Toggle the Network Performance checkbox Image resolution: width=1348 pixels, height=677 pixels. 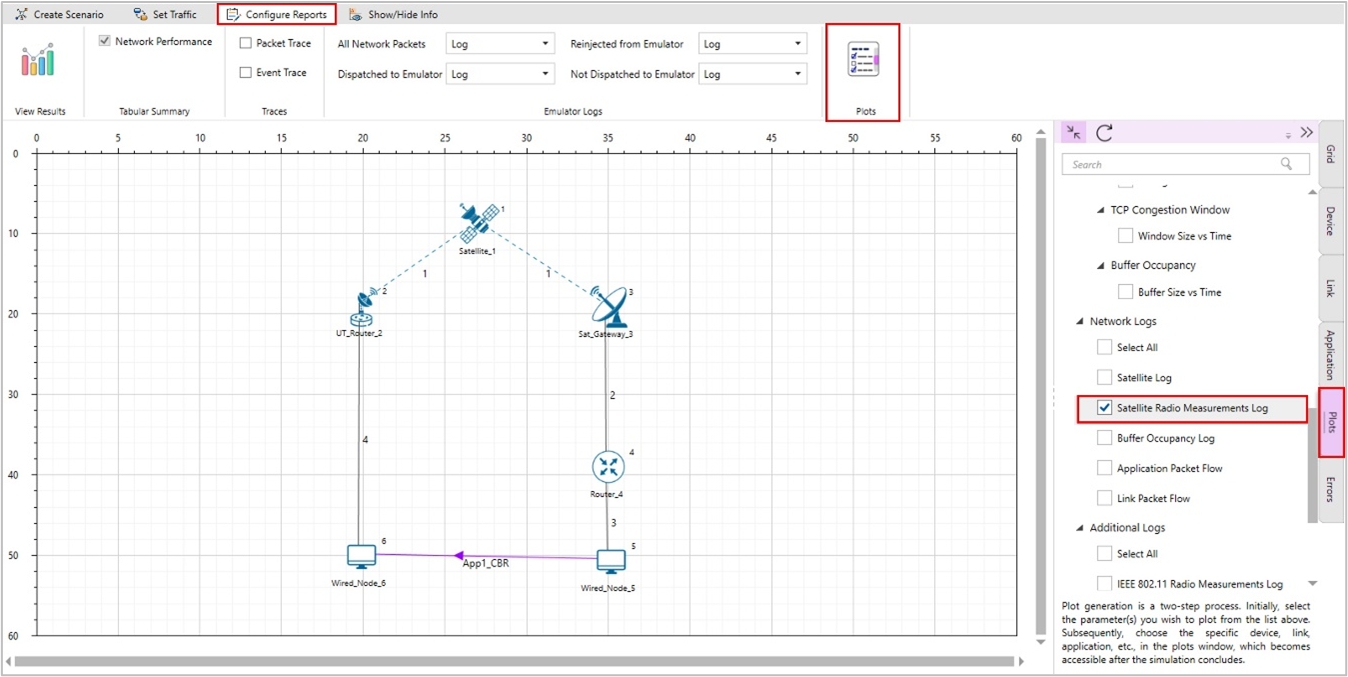[x=105, y=42]
